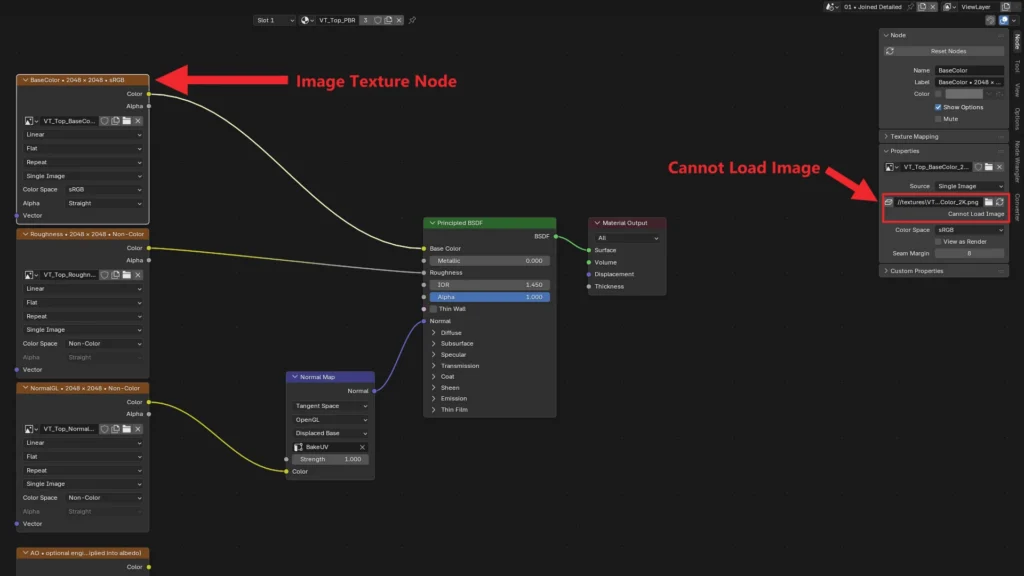Click the IOR value field showing 1.450
The width and height of the screenshot is (1024, 576).
[489, 285]
